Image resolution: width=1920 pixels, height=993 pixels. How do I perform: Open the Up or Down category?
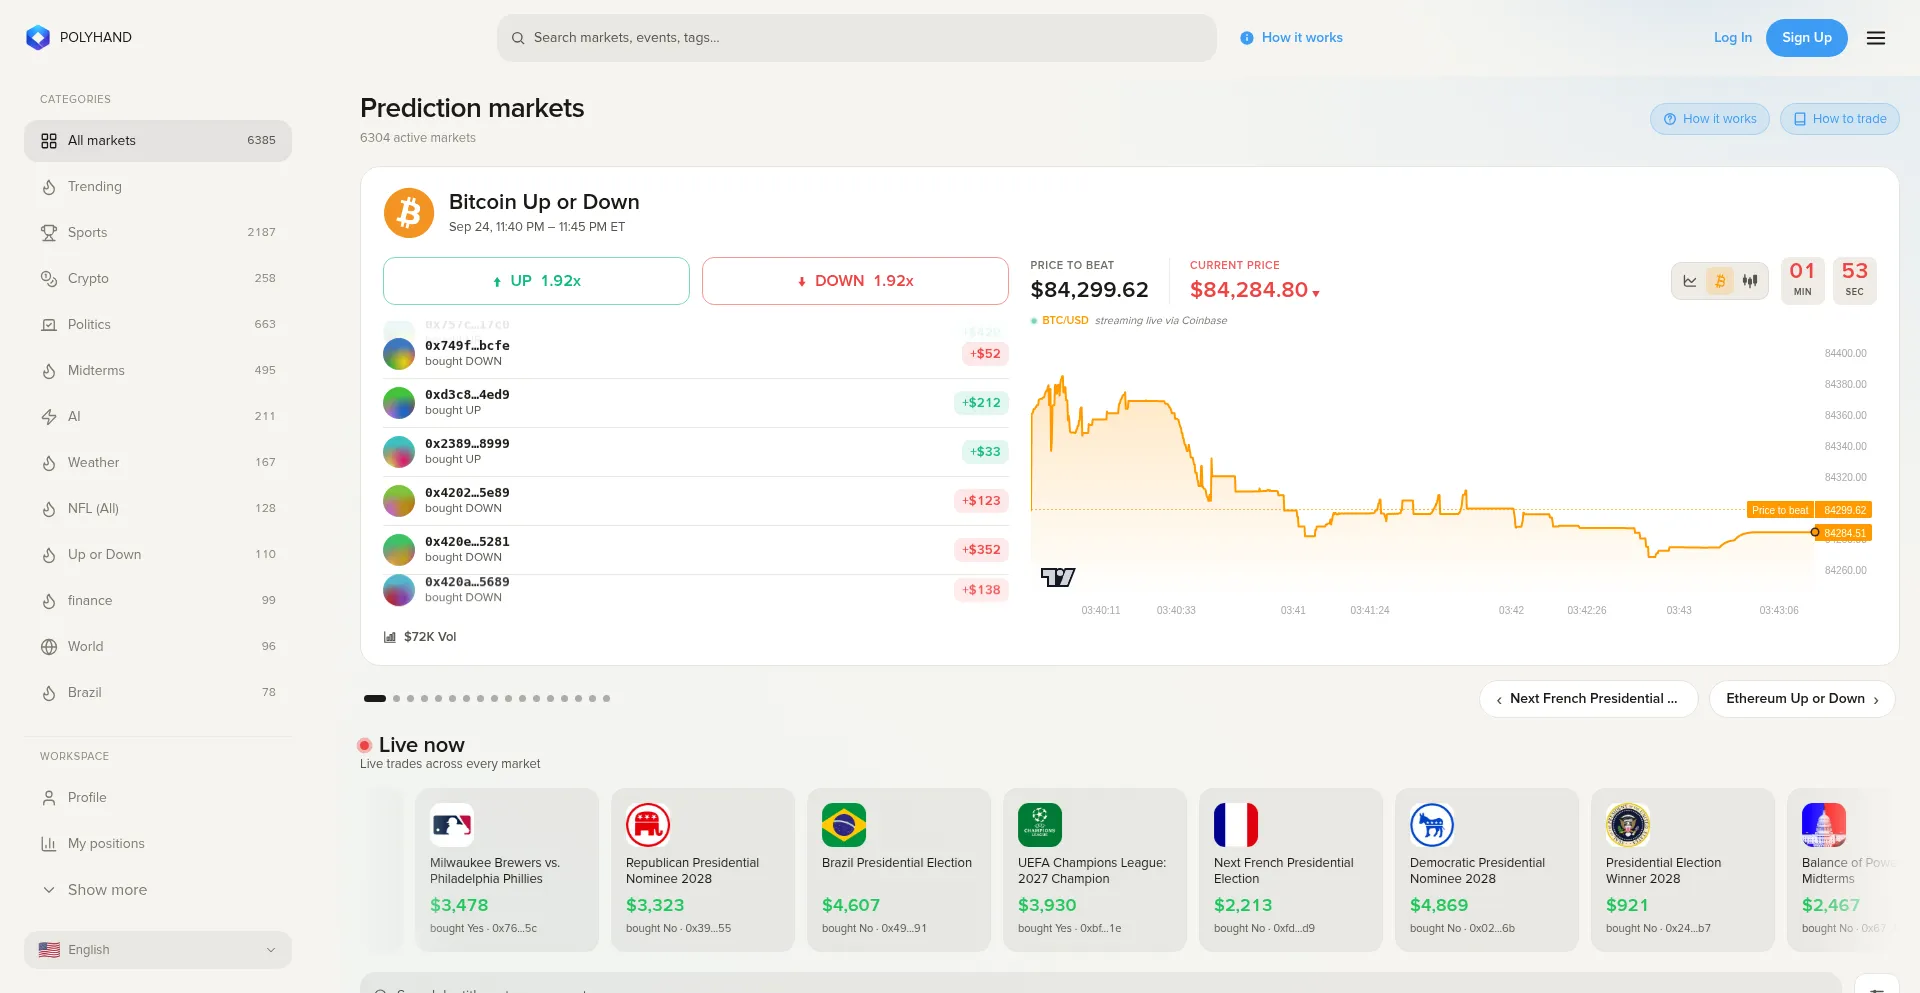tap(158, 555)
